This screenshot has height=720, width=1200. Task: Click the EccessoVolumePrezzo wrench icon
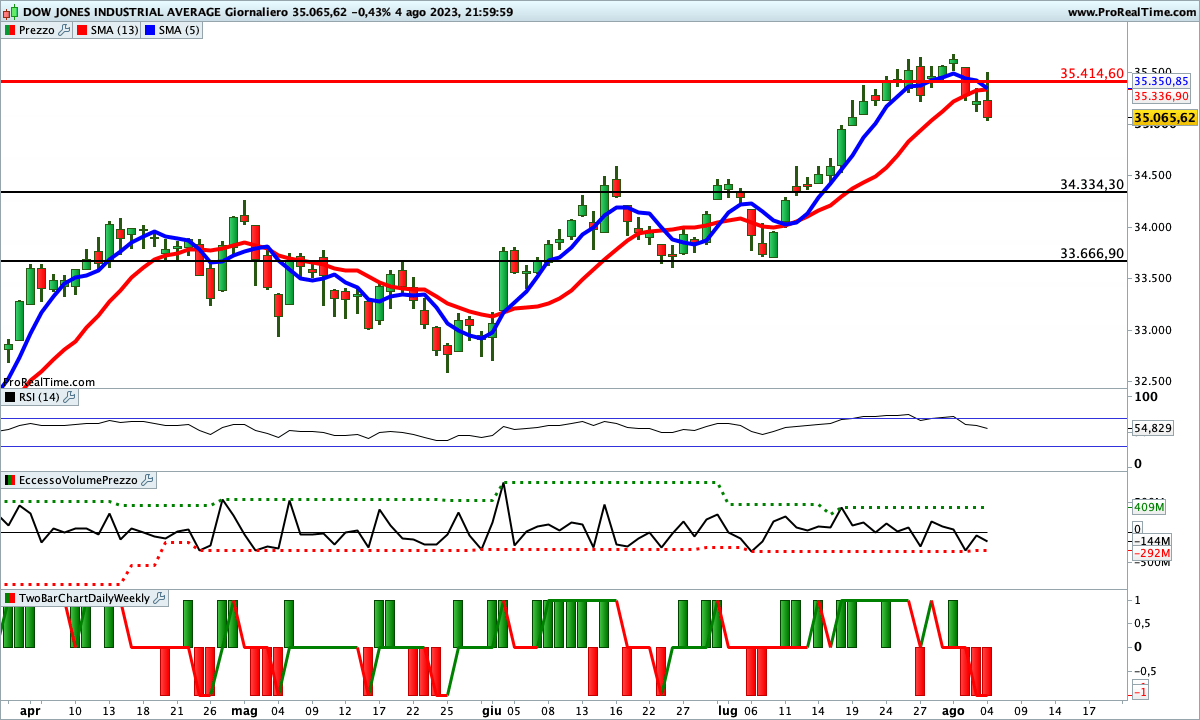[148, 480]
